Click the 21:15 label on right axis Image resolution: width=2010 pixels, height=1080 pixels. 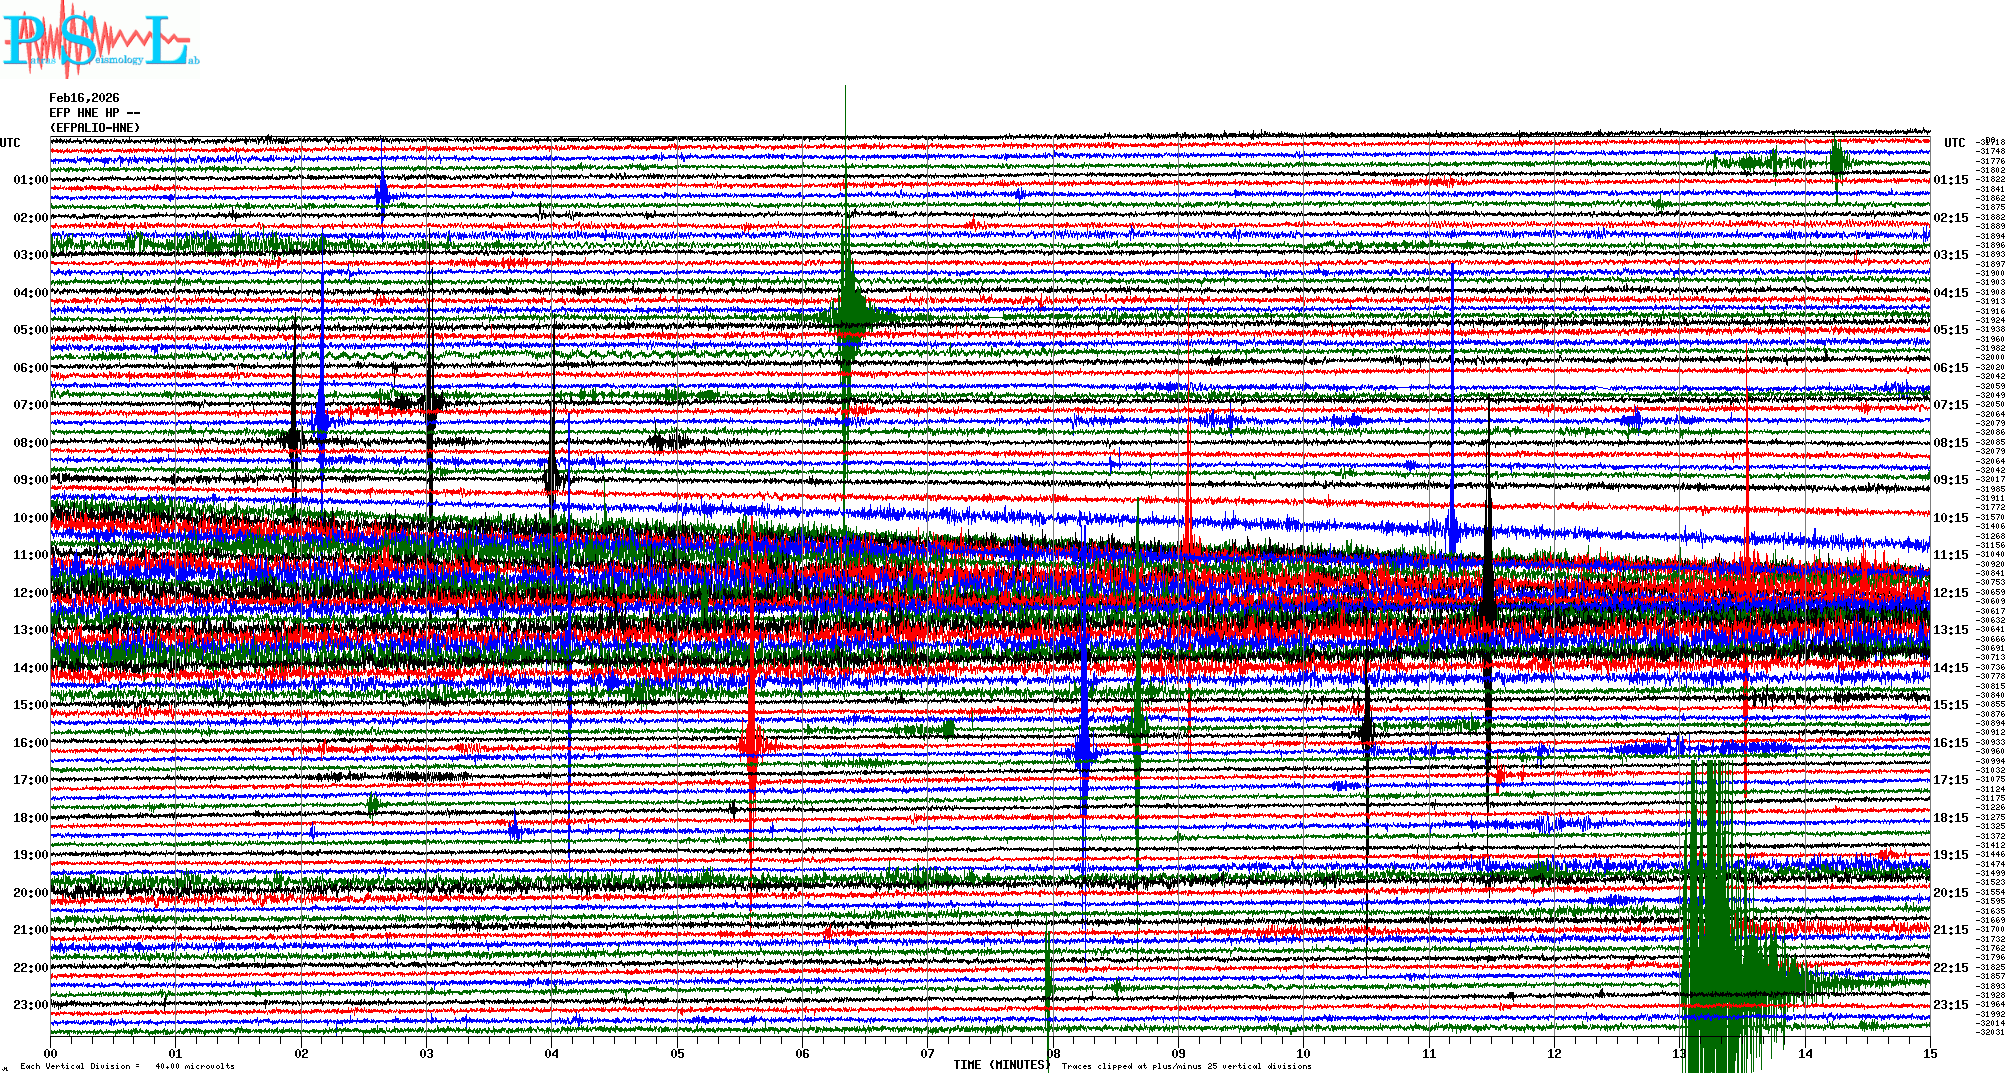click(x=1950, y=930)
